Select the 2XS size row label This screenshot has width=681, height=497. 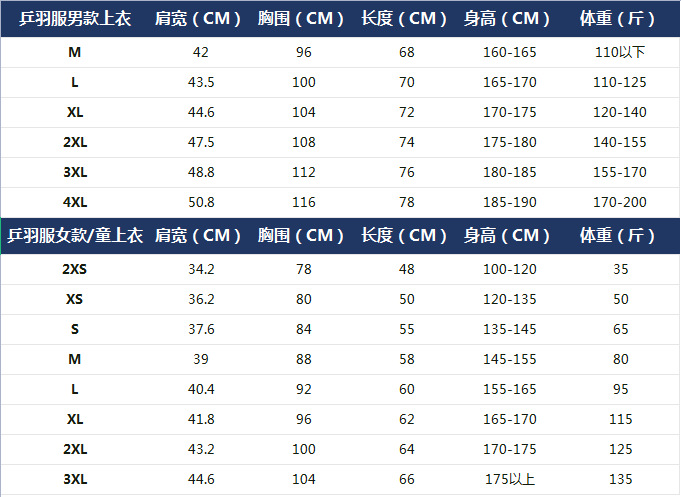point(75,269)
